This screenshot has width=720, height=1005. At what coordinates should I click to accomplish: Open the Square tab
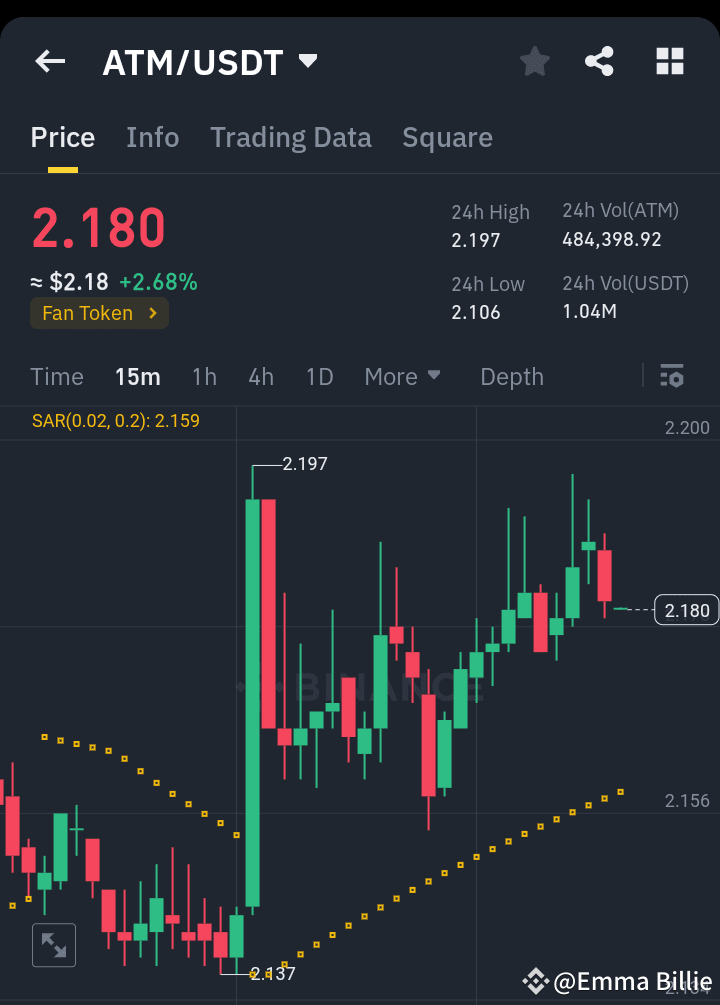coord(447,137)
